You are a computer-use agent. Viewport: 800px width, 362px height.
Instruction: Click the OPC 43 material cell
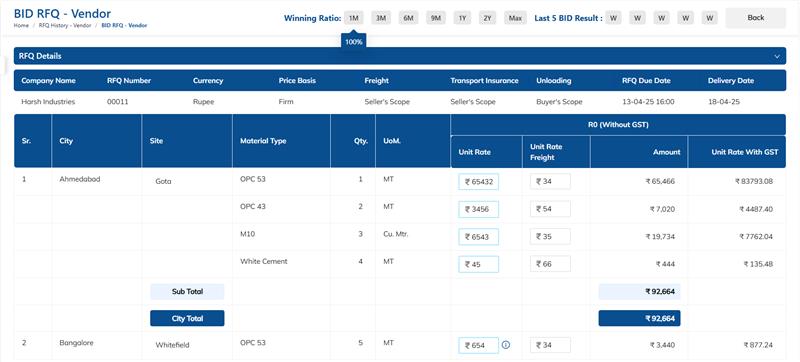tap(253, 206)
